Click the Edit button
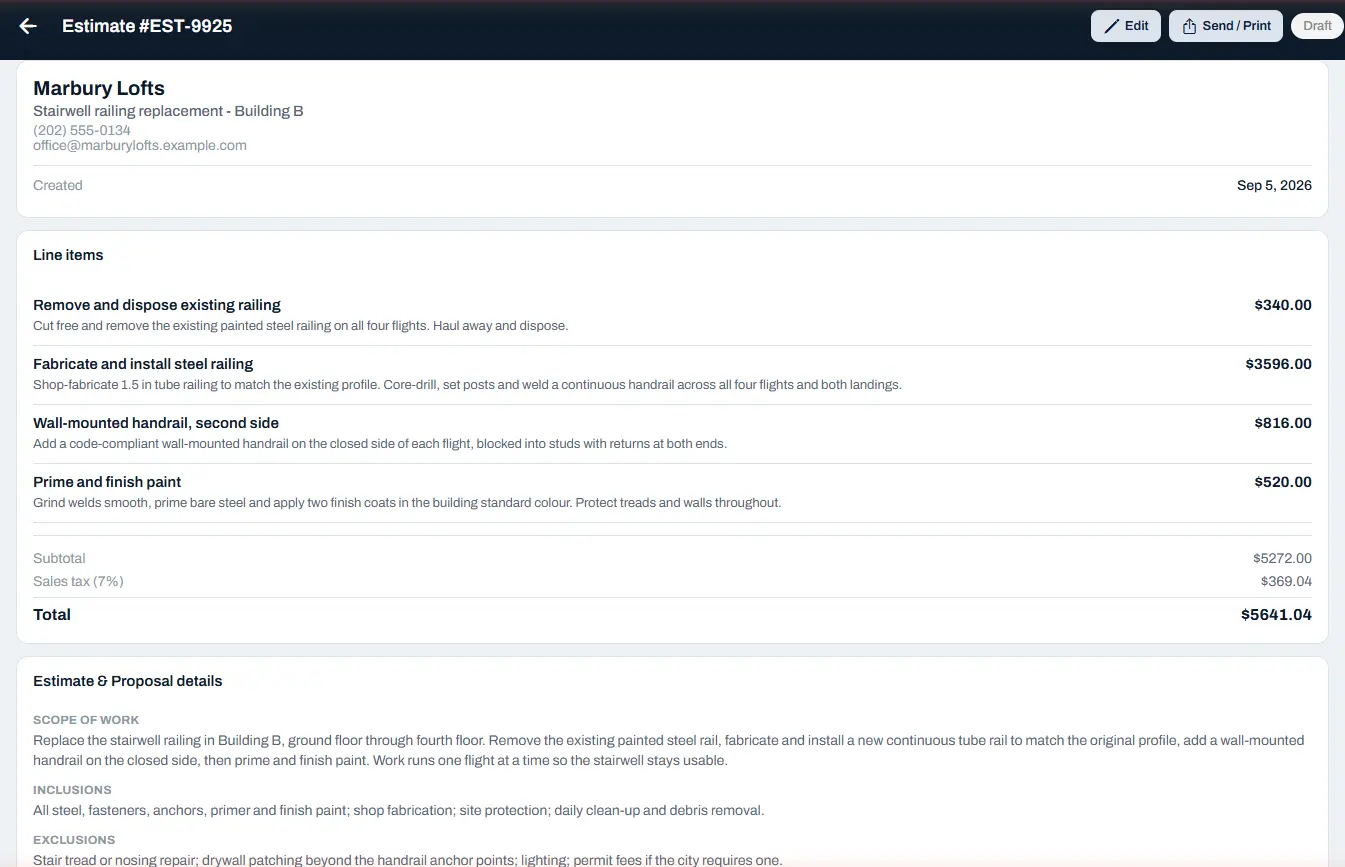The width and height of the screenshot is (1345, 867). (1126, 26)
